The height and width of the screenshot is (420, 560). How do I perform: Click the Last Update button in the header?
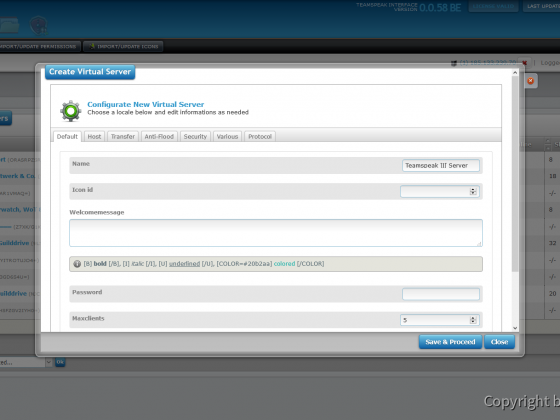click(541, 6)
